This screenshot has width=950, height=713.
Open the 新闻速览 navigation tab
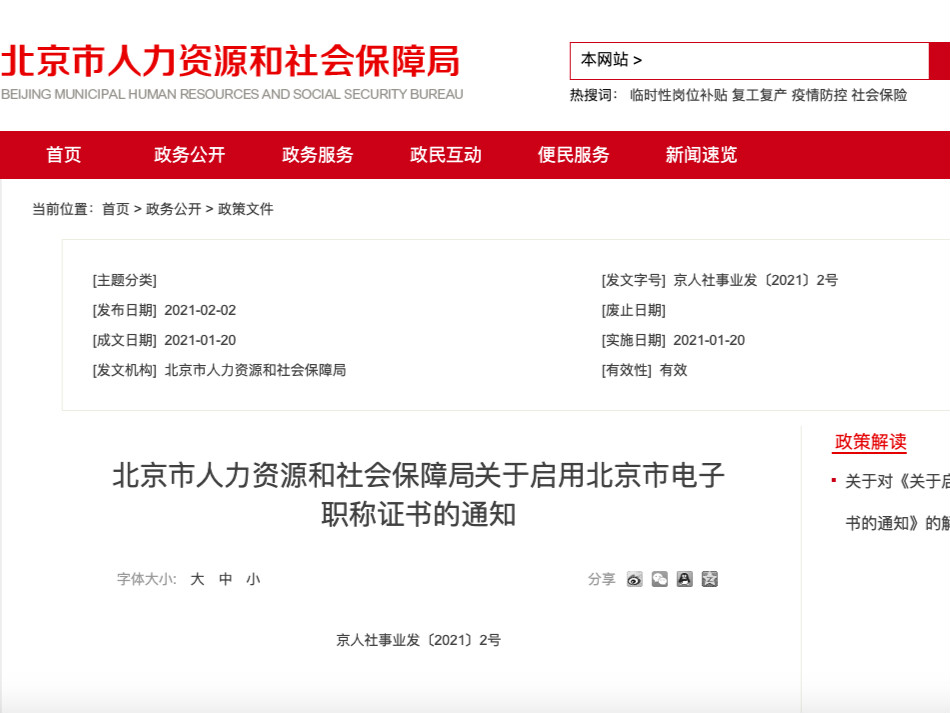click(x=701, y=155)
